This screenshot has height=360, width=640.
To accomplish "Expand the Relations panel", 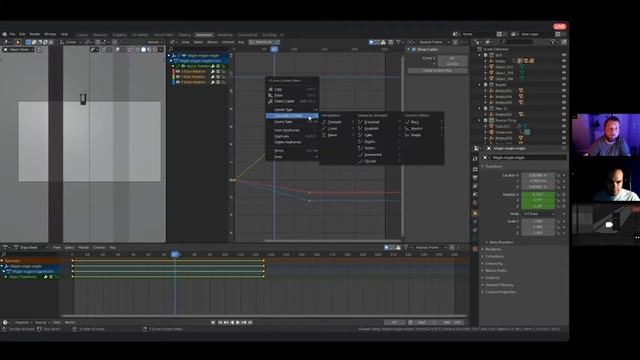I will pos(493,249).
